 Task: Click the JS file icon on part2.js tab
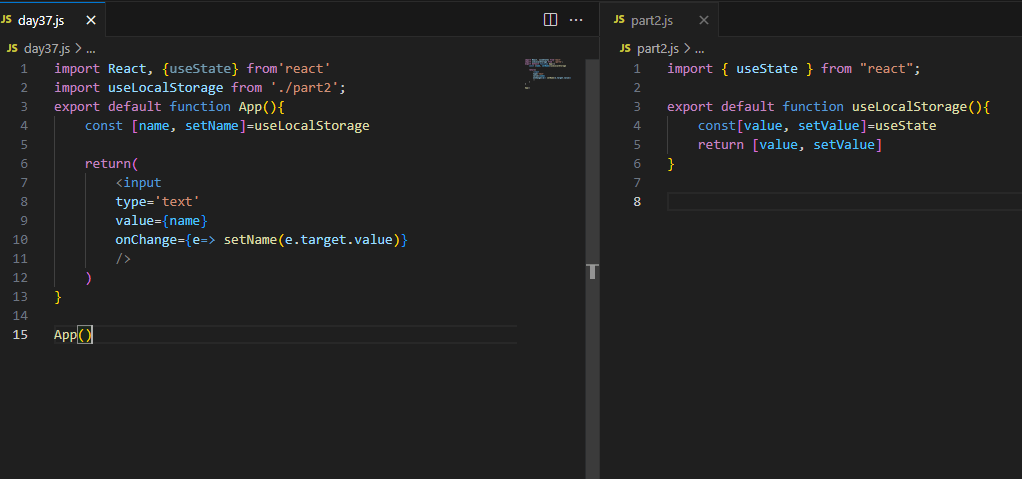click(x=619, y=20)
